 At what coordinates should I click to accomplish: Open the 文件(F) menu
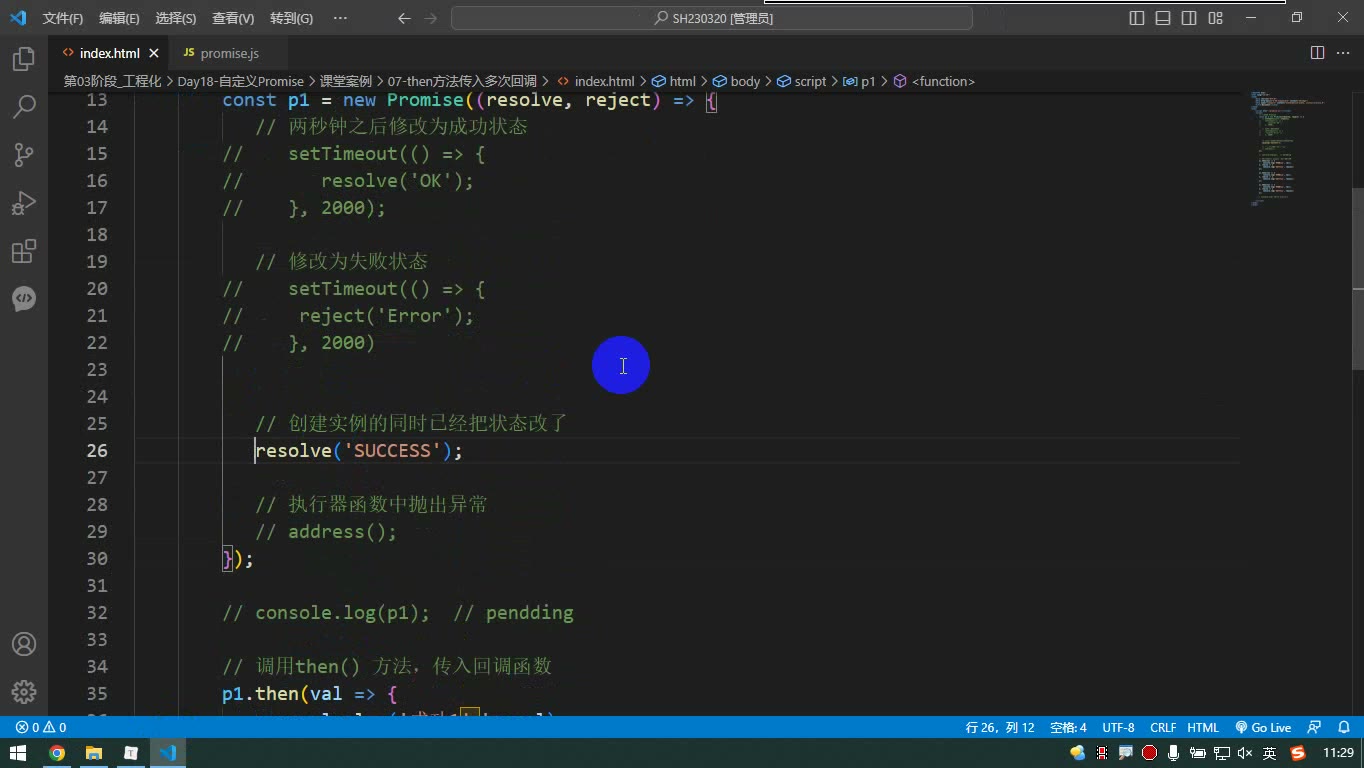pyautogui.click(x=63, y=18)
